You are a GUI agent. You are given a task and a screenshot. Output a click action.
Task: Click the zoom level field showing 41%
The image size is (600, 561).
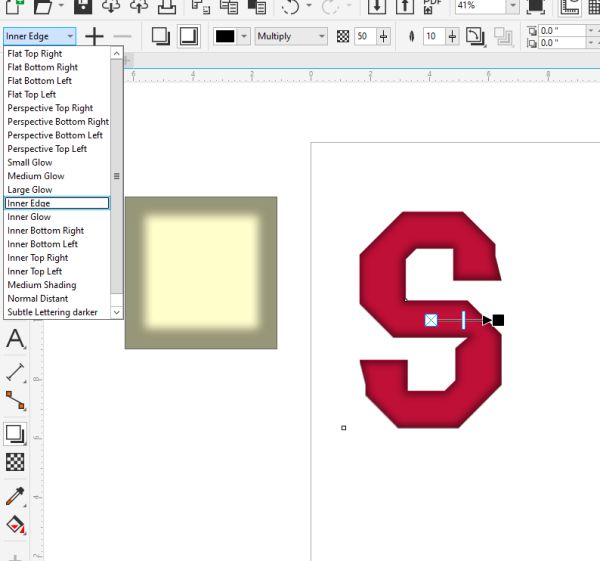point(480,6)
